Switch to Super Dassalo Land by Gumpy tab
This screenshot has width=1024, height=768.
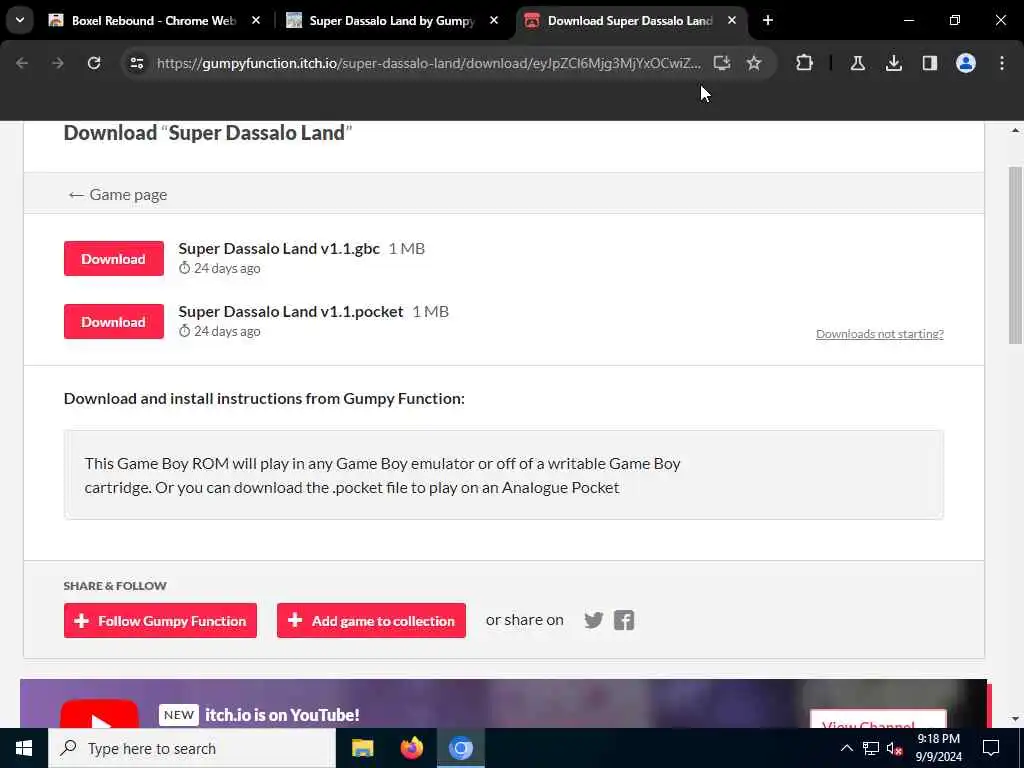coord(392,20)
